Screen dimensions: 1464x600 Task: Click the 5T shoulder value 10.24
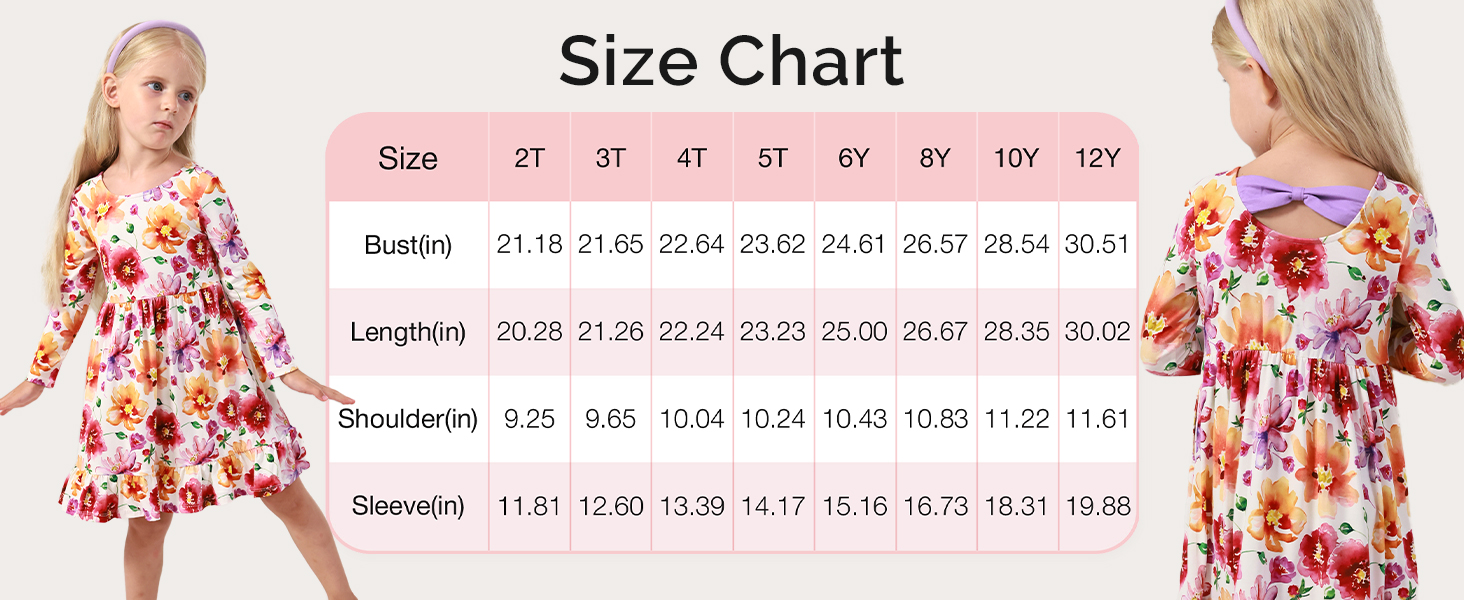pyautogui.click(x=772, y=419)
